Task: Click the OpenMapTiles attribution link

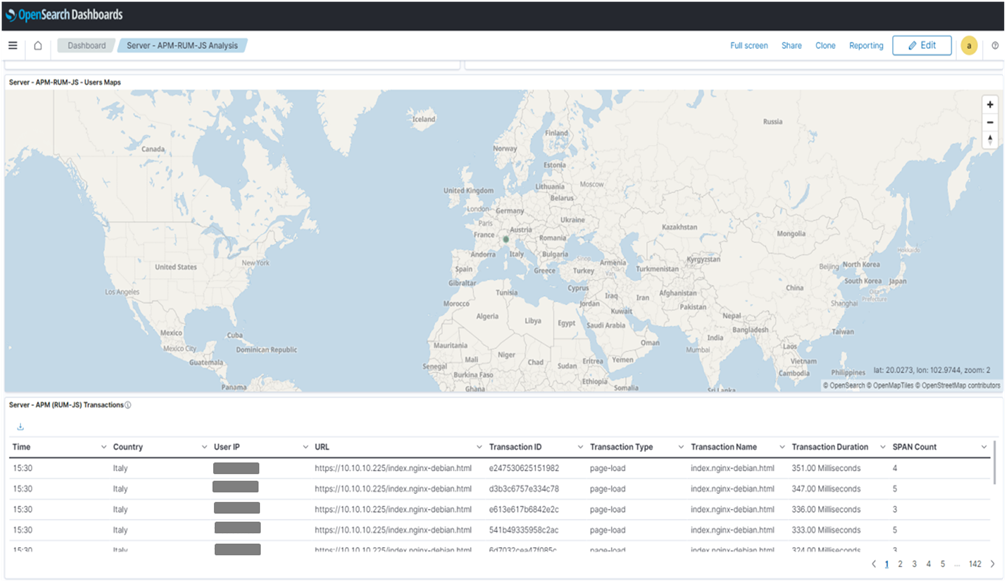Action: pyautogui.click(x=889, y=386)
